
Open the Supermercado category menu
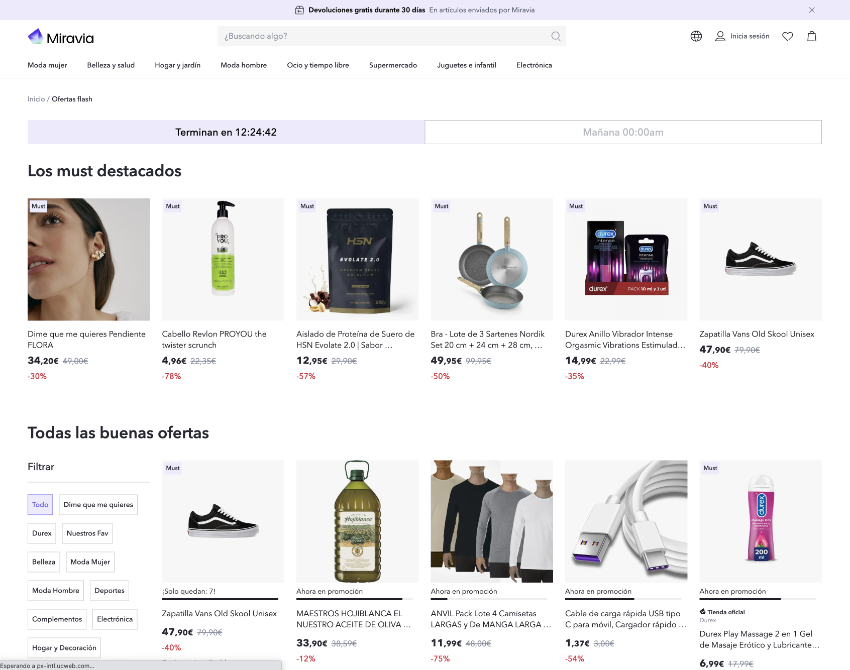pos(393,65)
